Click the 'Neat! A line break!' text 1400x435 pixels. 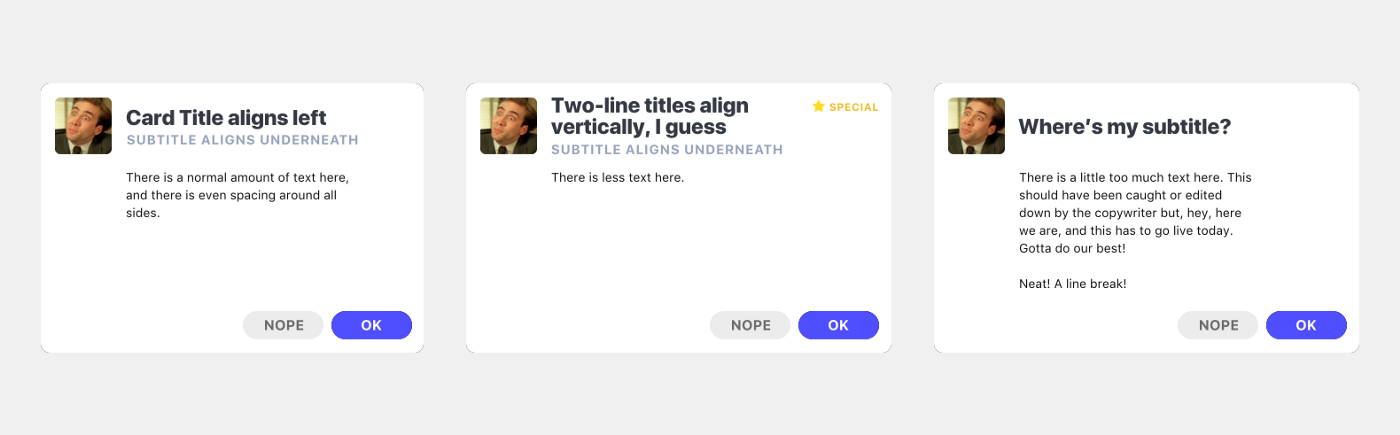1072,284
